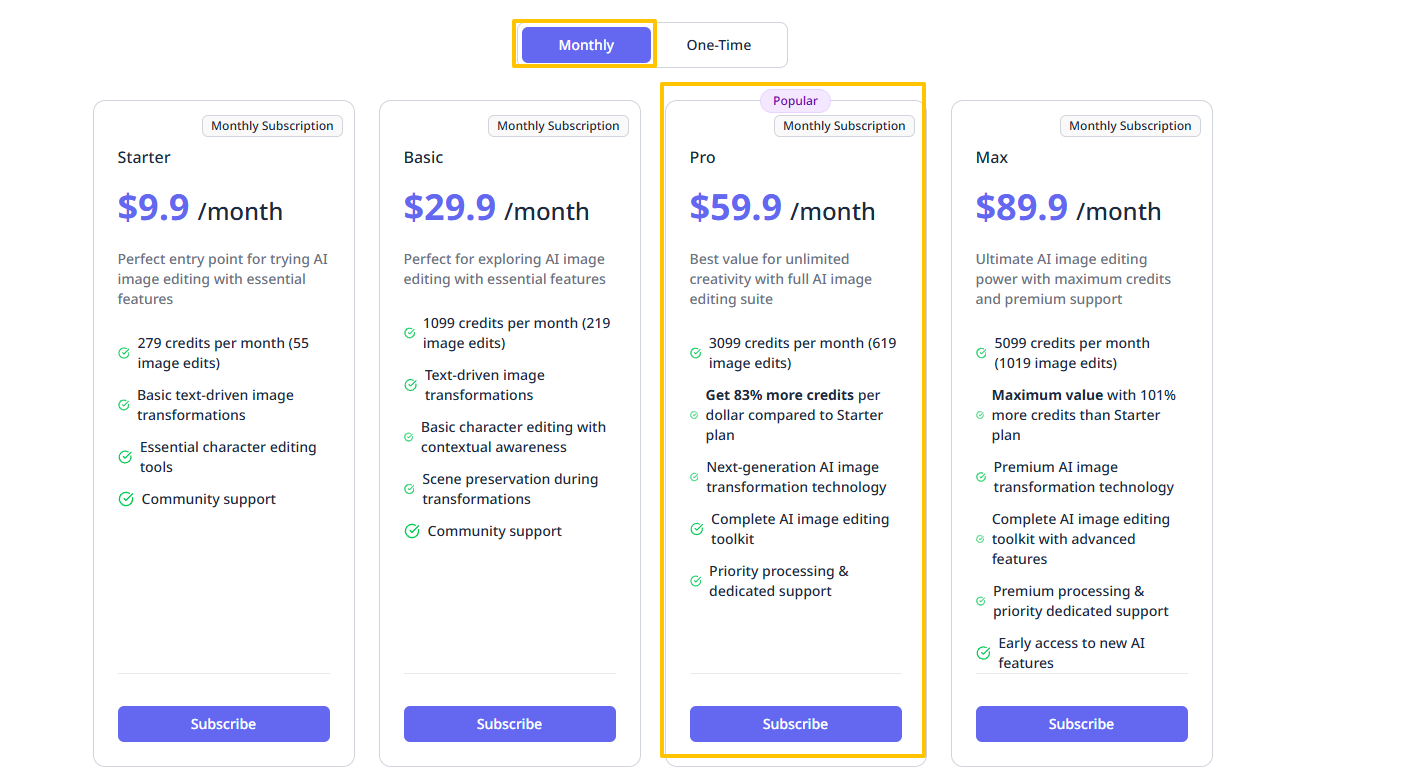Click the Popular badge on Pro plan
The image size is (1404, 780).
coord(796,101)
